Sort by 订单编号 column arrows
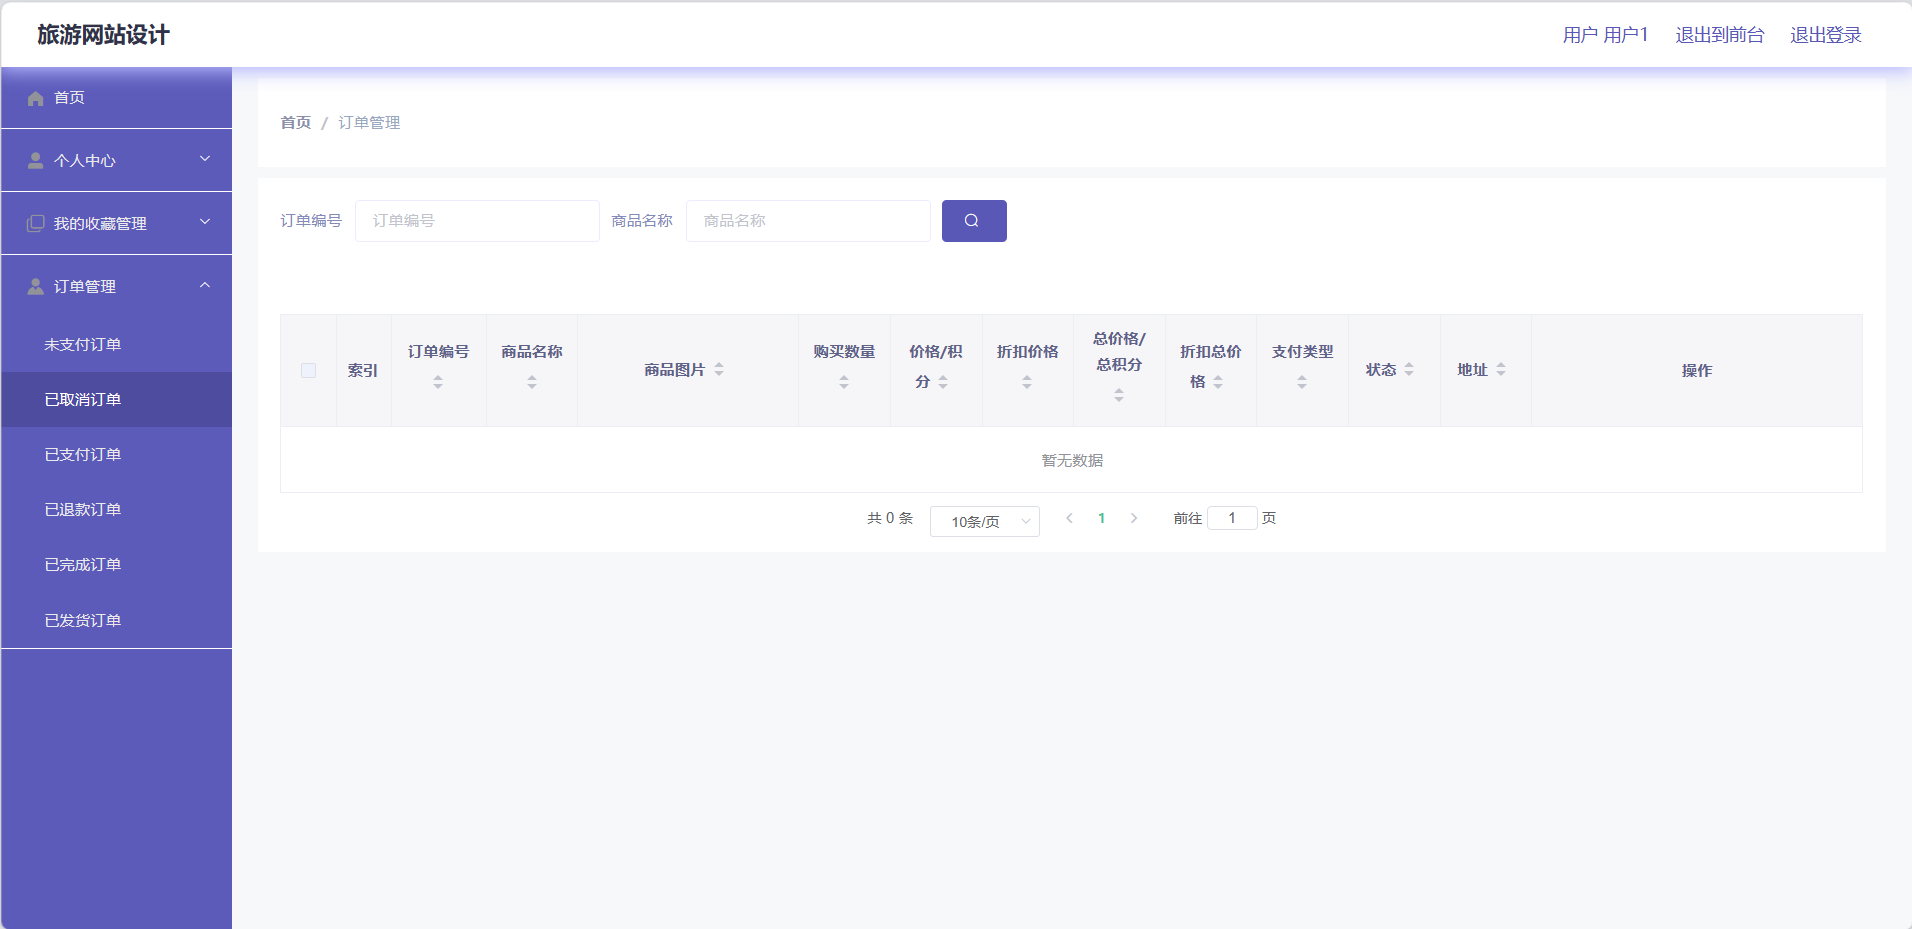The height and width of the screenshot is (929, 1912). pos(438,382)
